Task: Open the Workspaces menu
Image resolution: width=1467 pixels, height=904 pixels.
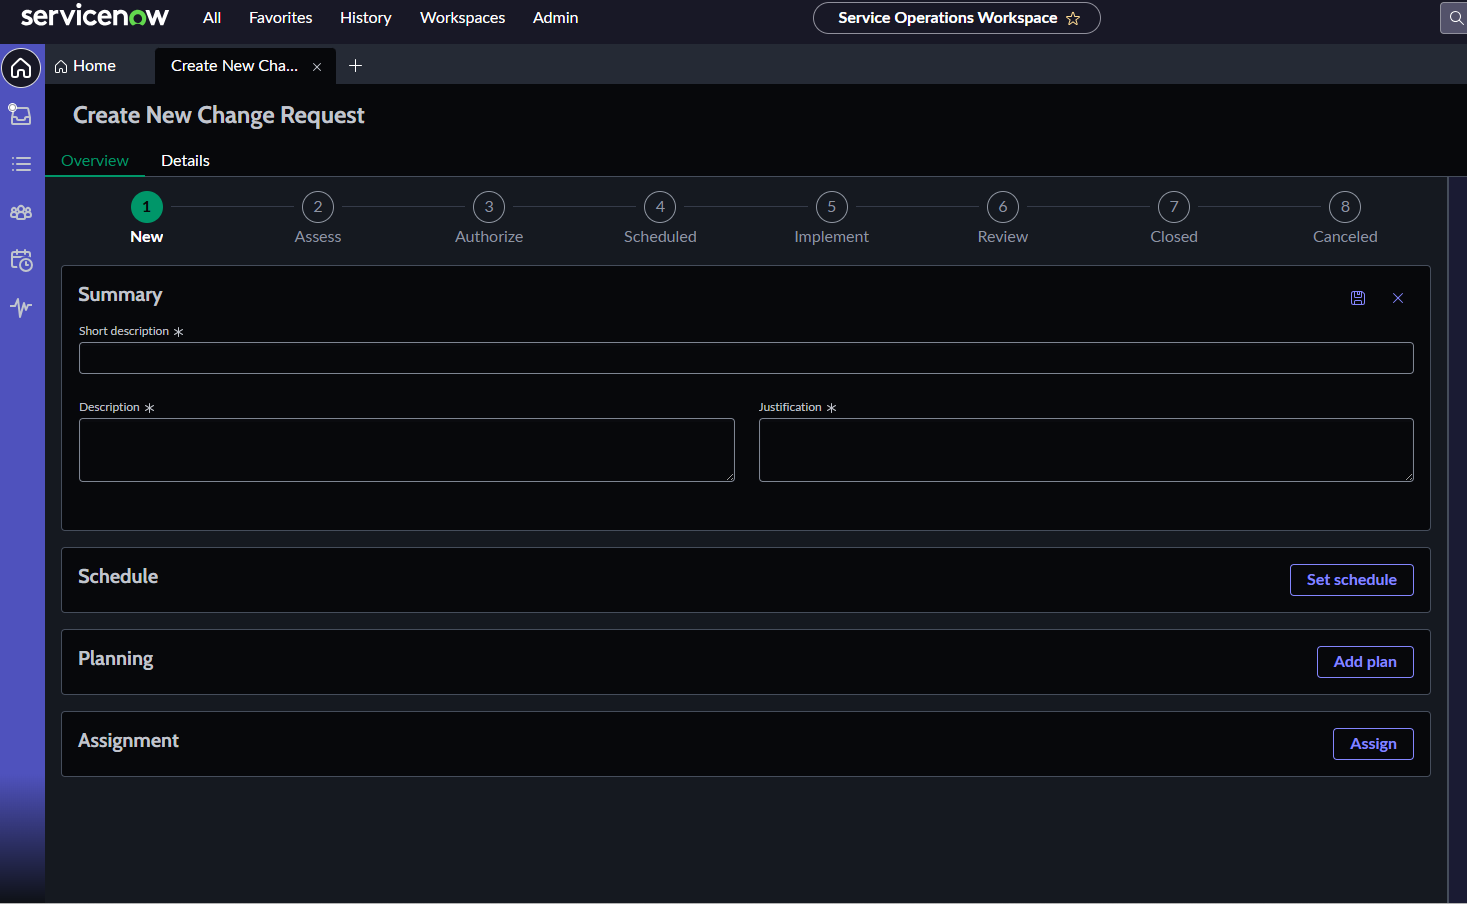Action: coord(462,18)
